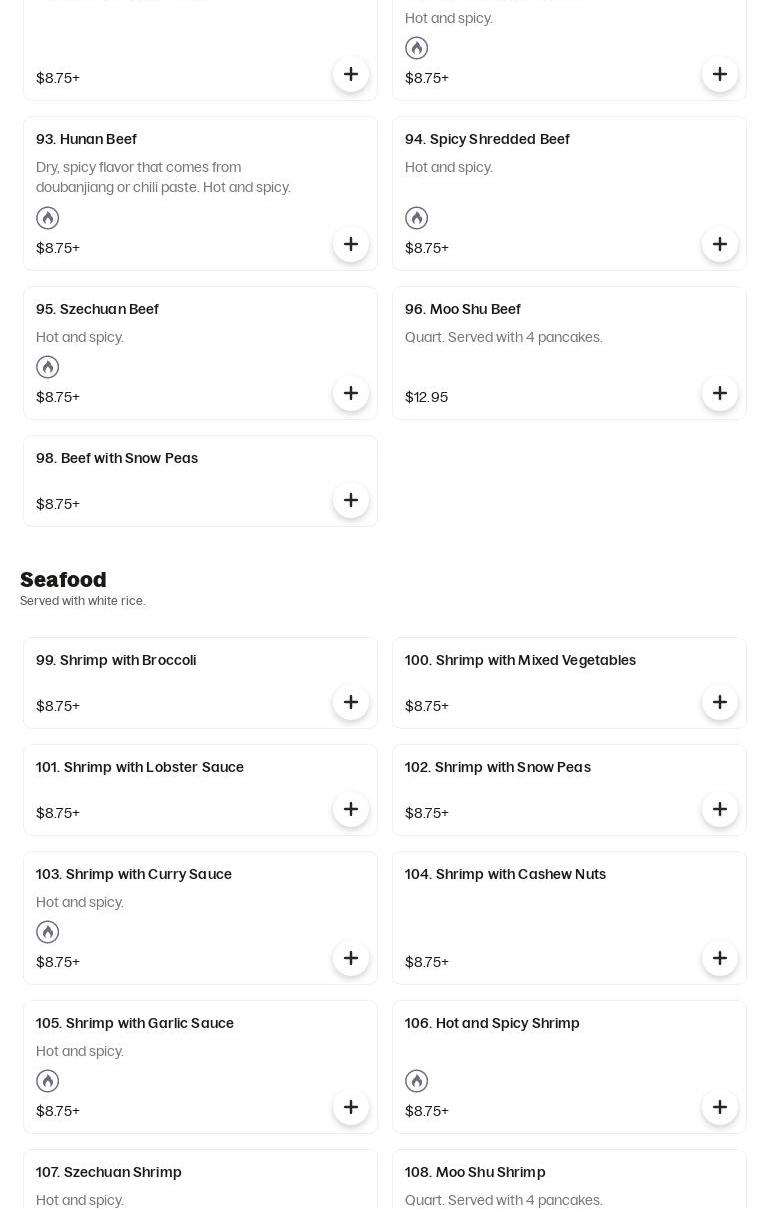Click plus button for 95. Szechuan Beef

[351, 393]
